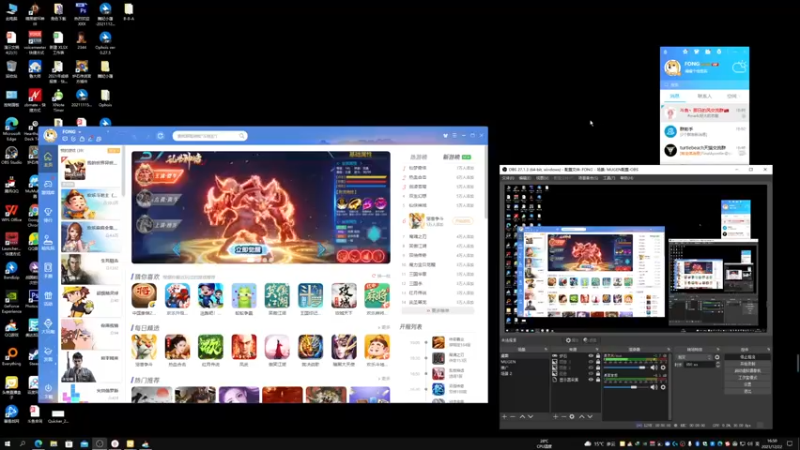This screenshot has width=800, height=450.
Task: Click the start recording button in OBS controls
Action: click(748, 364)
